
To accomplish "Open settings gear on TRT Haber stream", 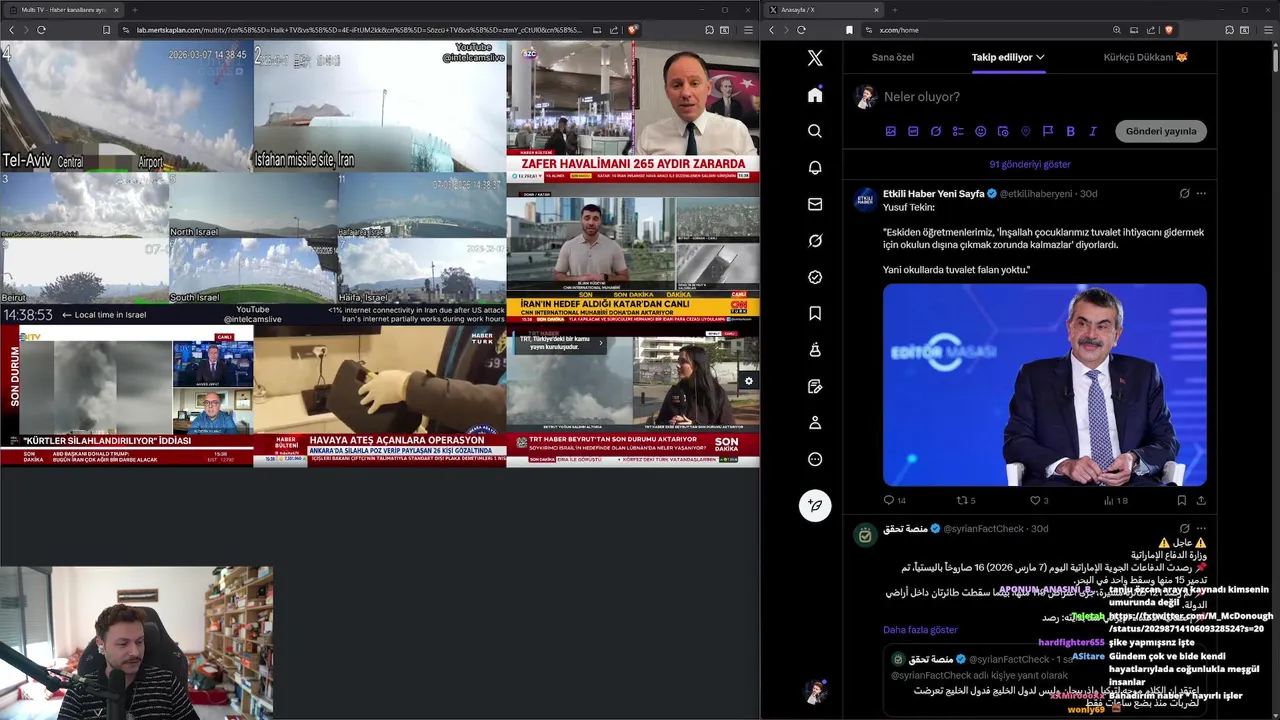I will point(748,381).
